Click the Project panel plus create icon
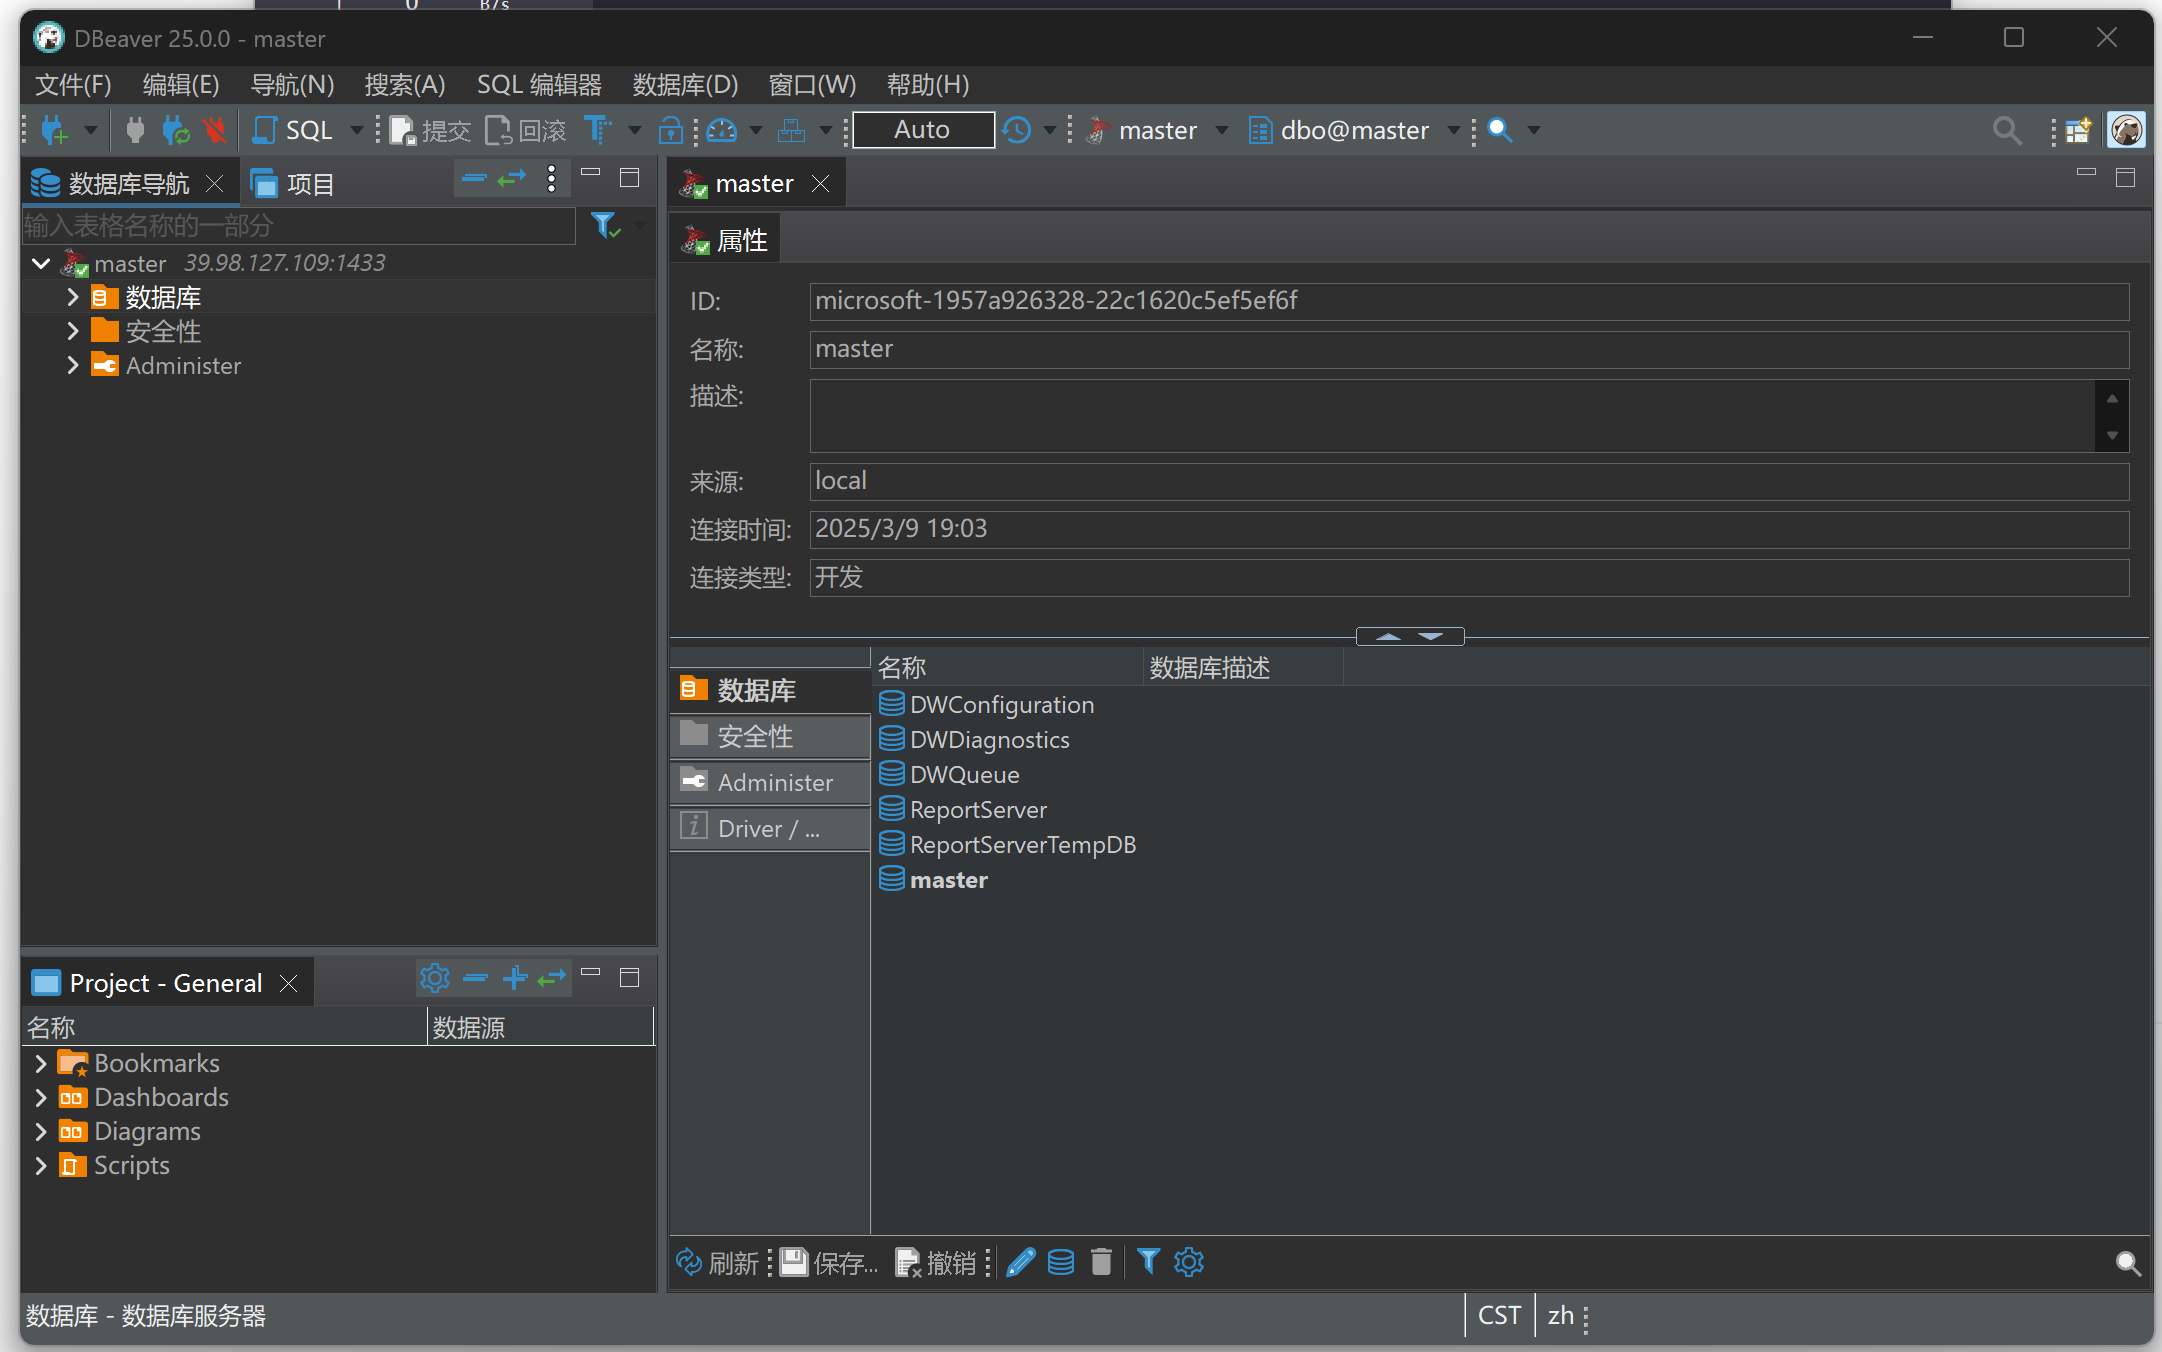 tap(515, 978)
